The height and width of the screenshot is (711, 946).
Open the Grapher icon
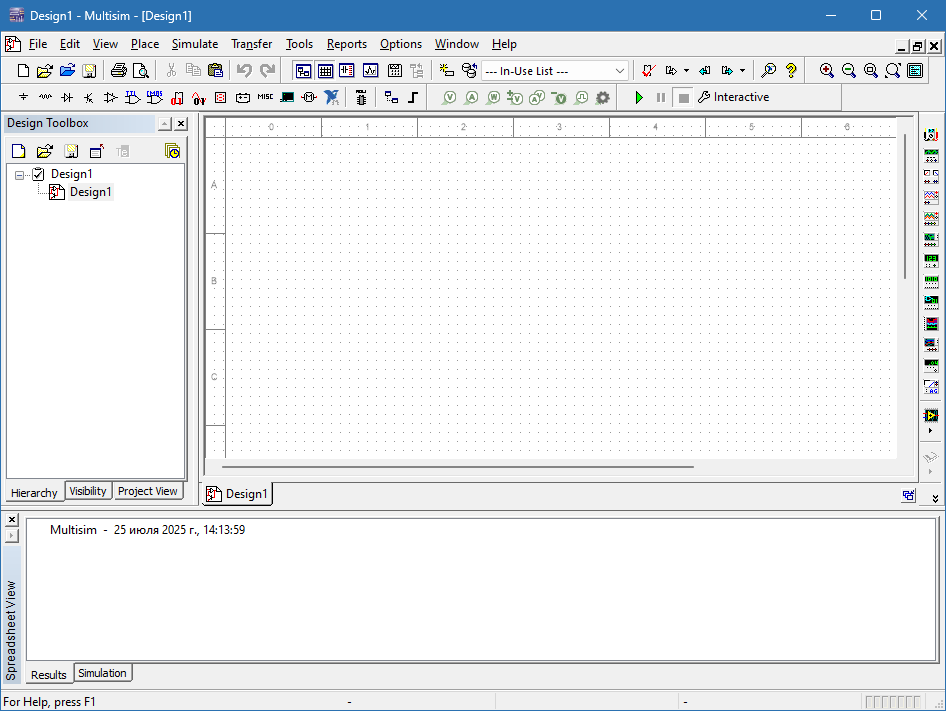point(370,71)
